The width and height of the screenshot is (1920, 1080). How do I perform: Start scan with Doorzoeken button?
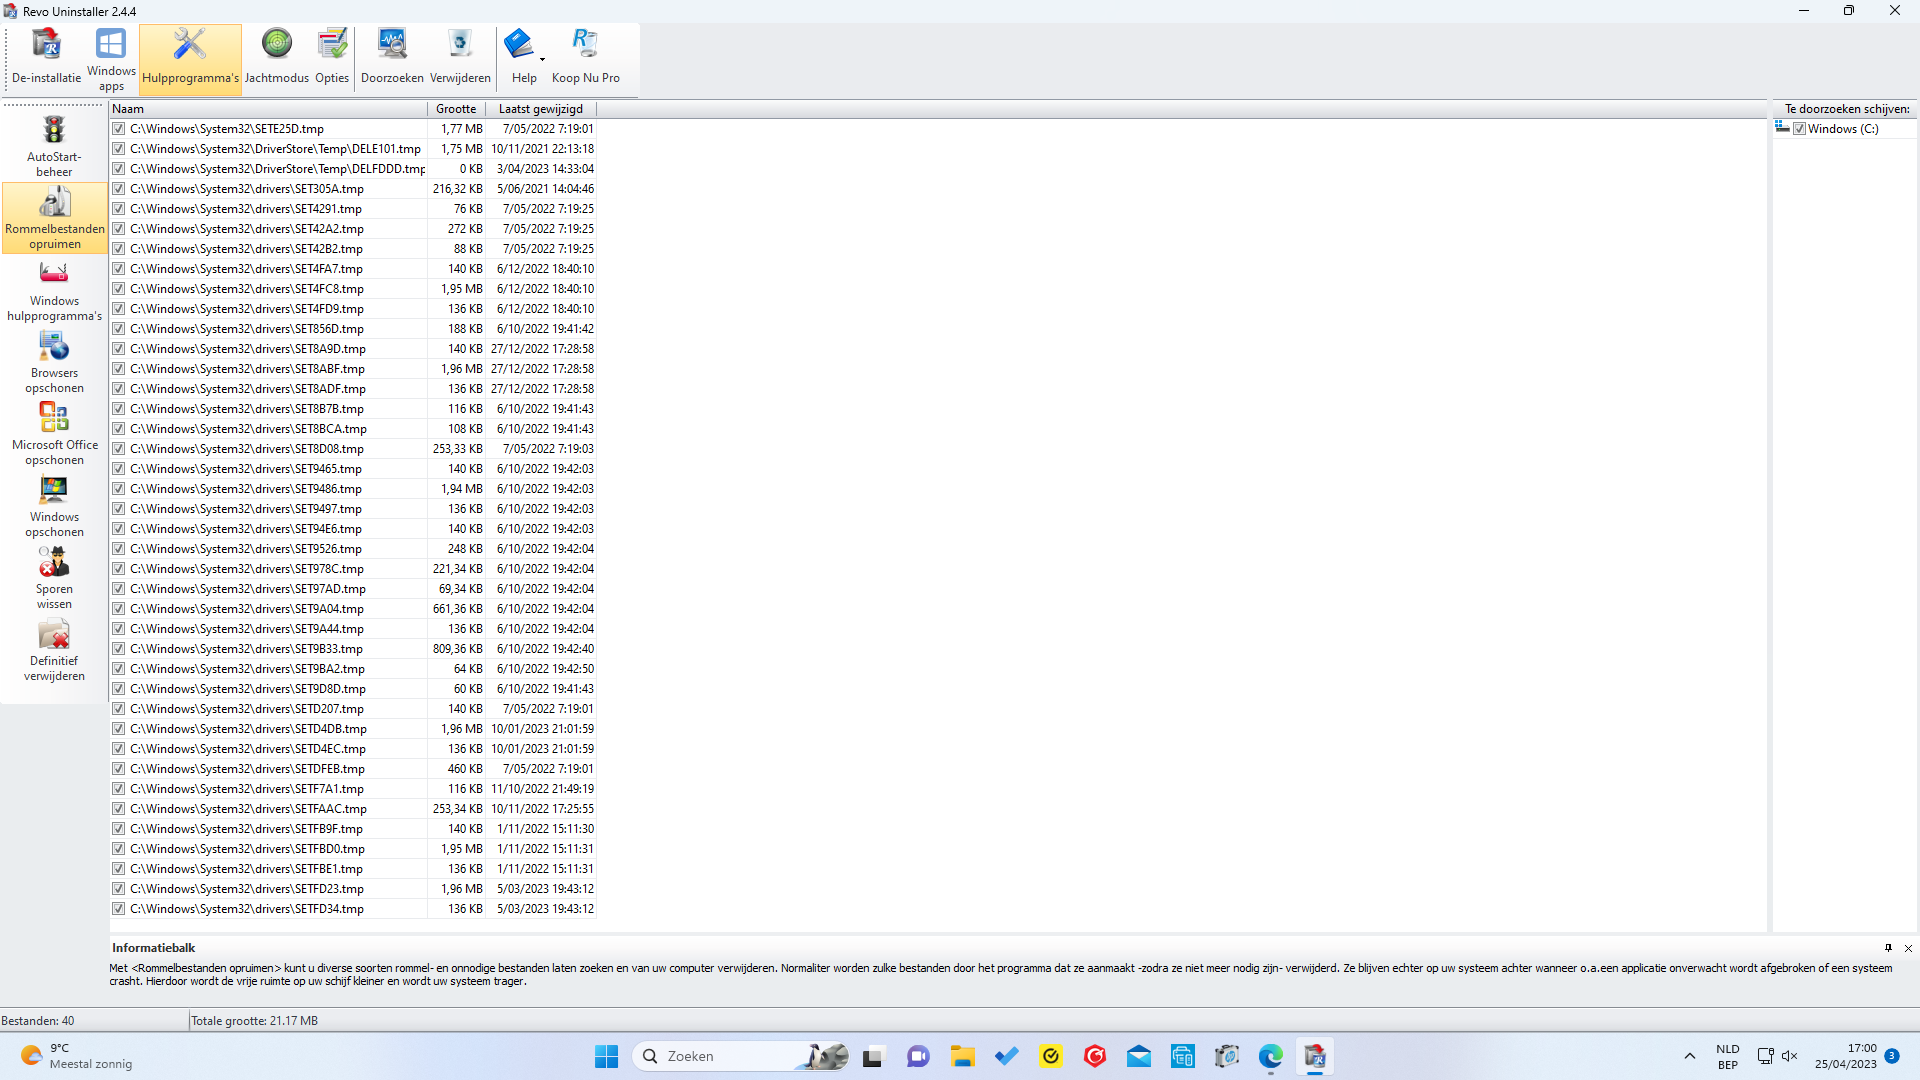click(392, 57)
